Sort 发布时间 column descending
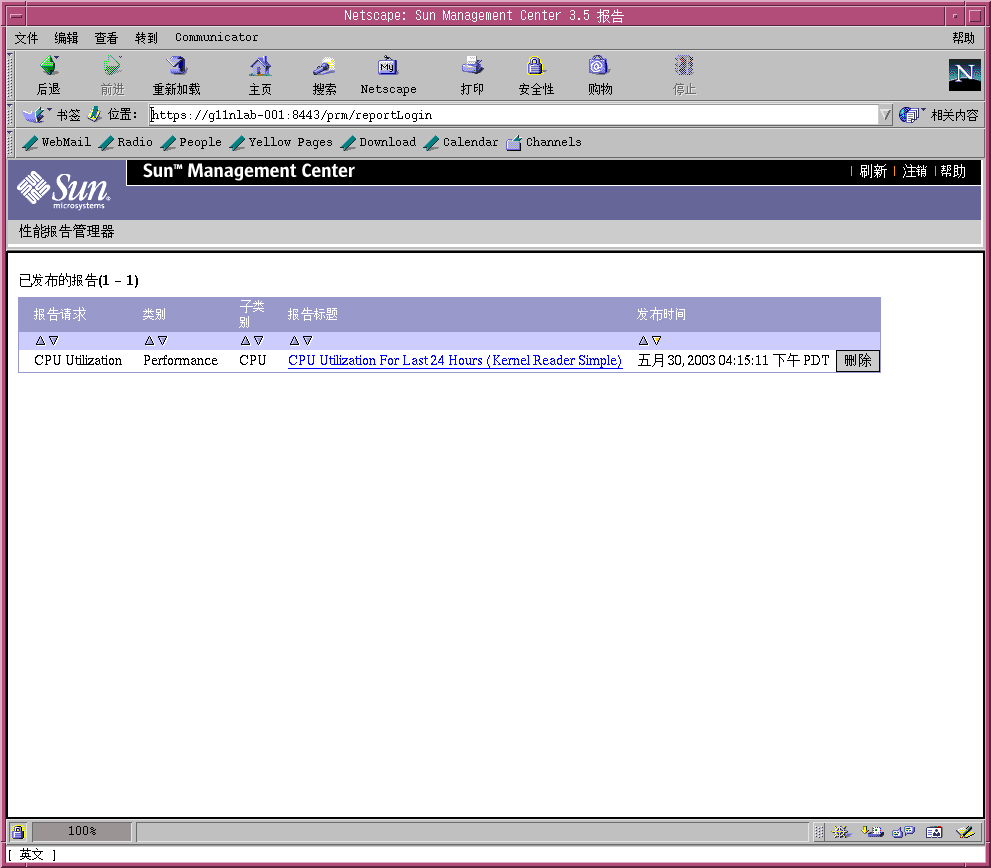991x868 pixels. [657, 340]
